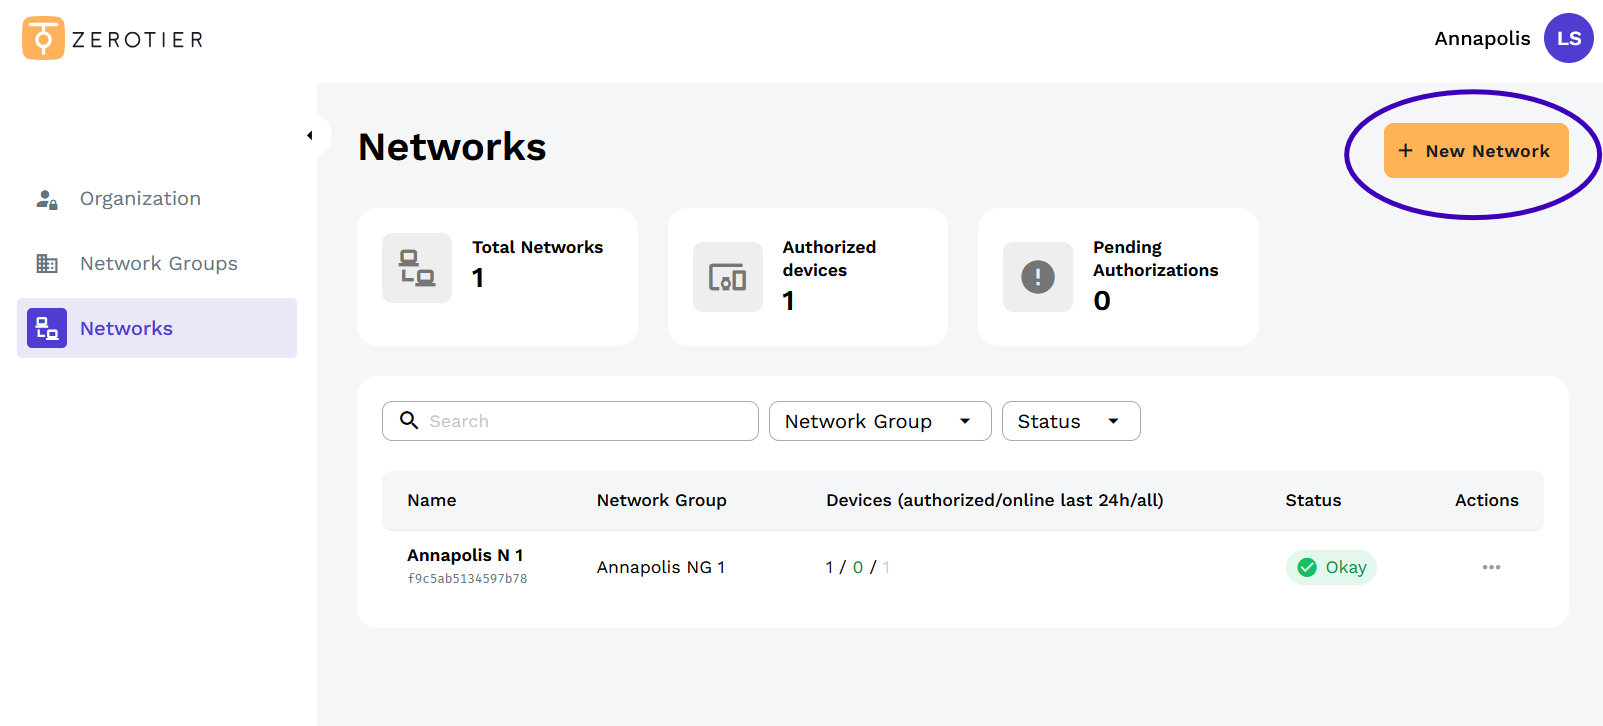The width and height of the screenshot is (1603, 726).
Task: Click the Annapolis organization name in header
Action: [1482, 38]
